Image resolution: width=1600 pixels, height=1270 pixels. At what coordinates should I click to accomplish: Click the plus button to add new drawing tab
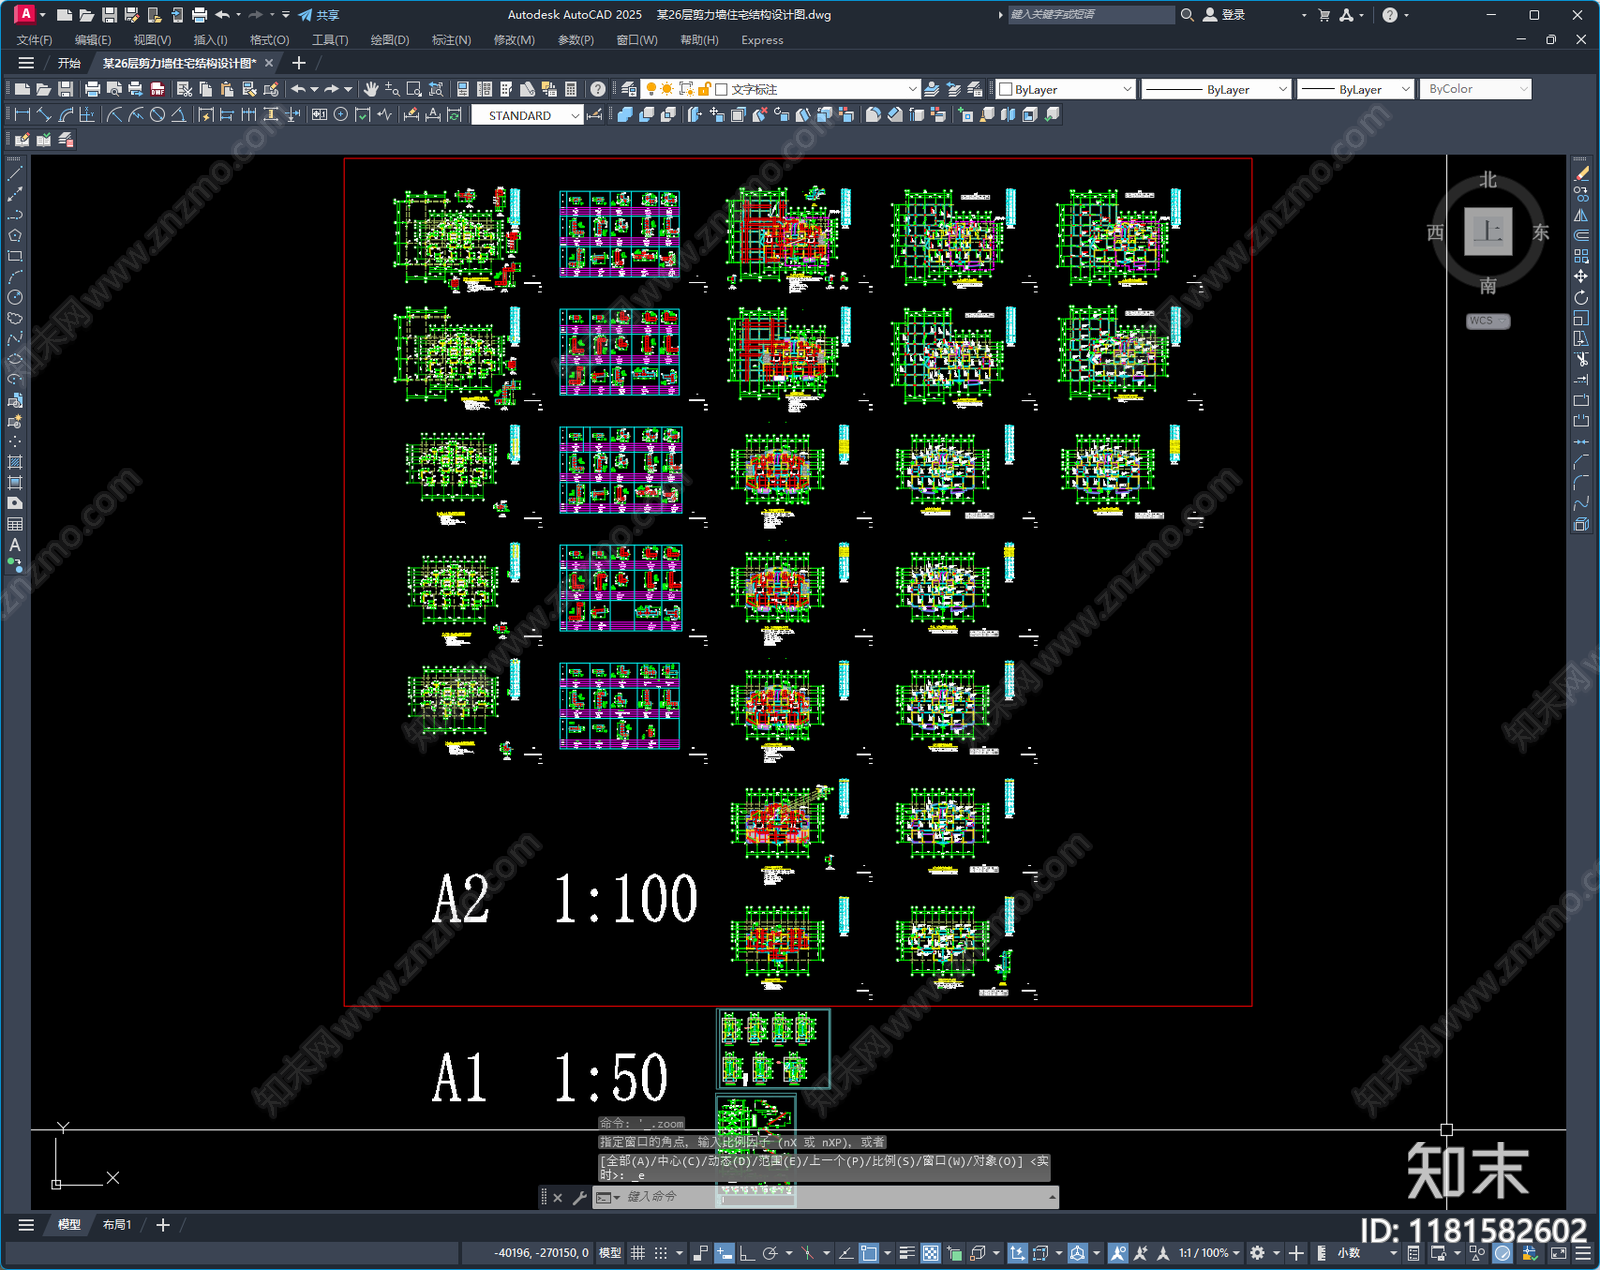(x=298, y=63)
